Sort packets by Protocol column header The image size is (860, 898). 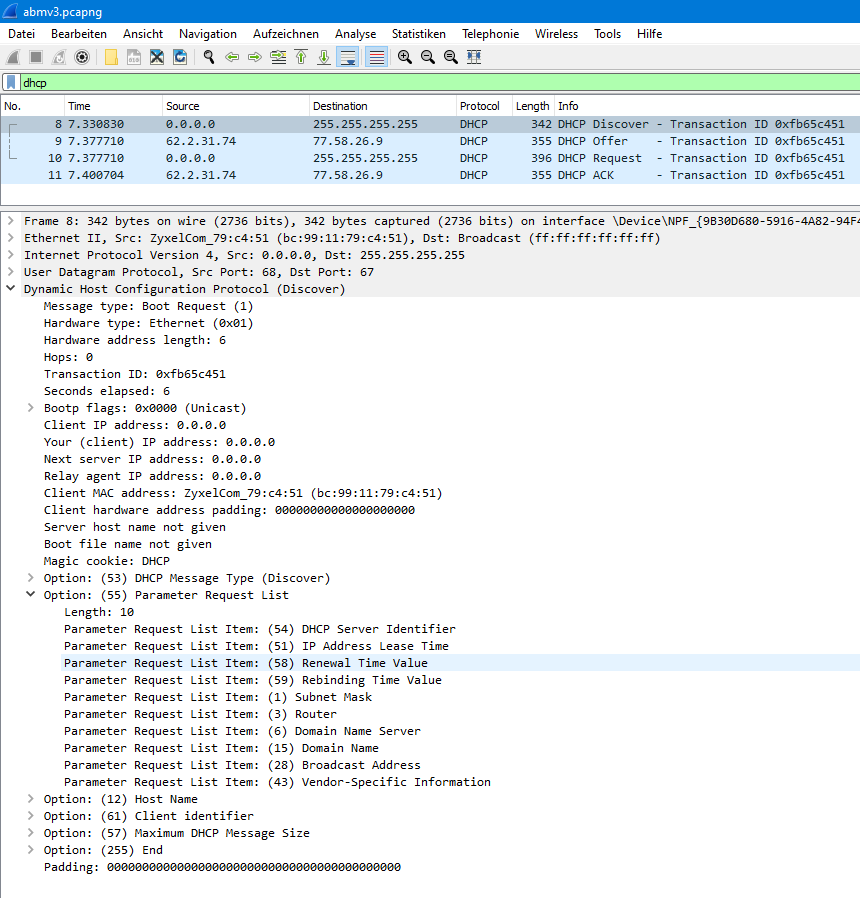(479, 106)
